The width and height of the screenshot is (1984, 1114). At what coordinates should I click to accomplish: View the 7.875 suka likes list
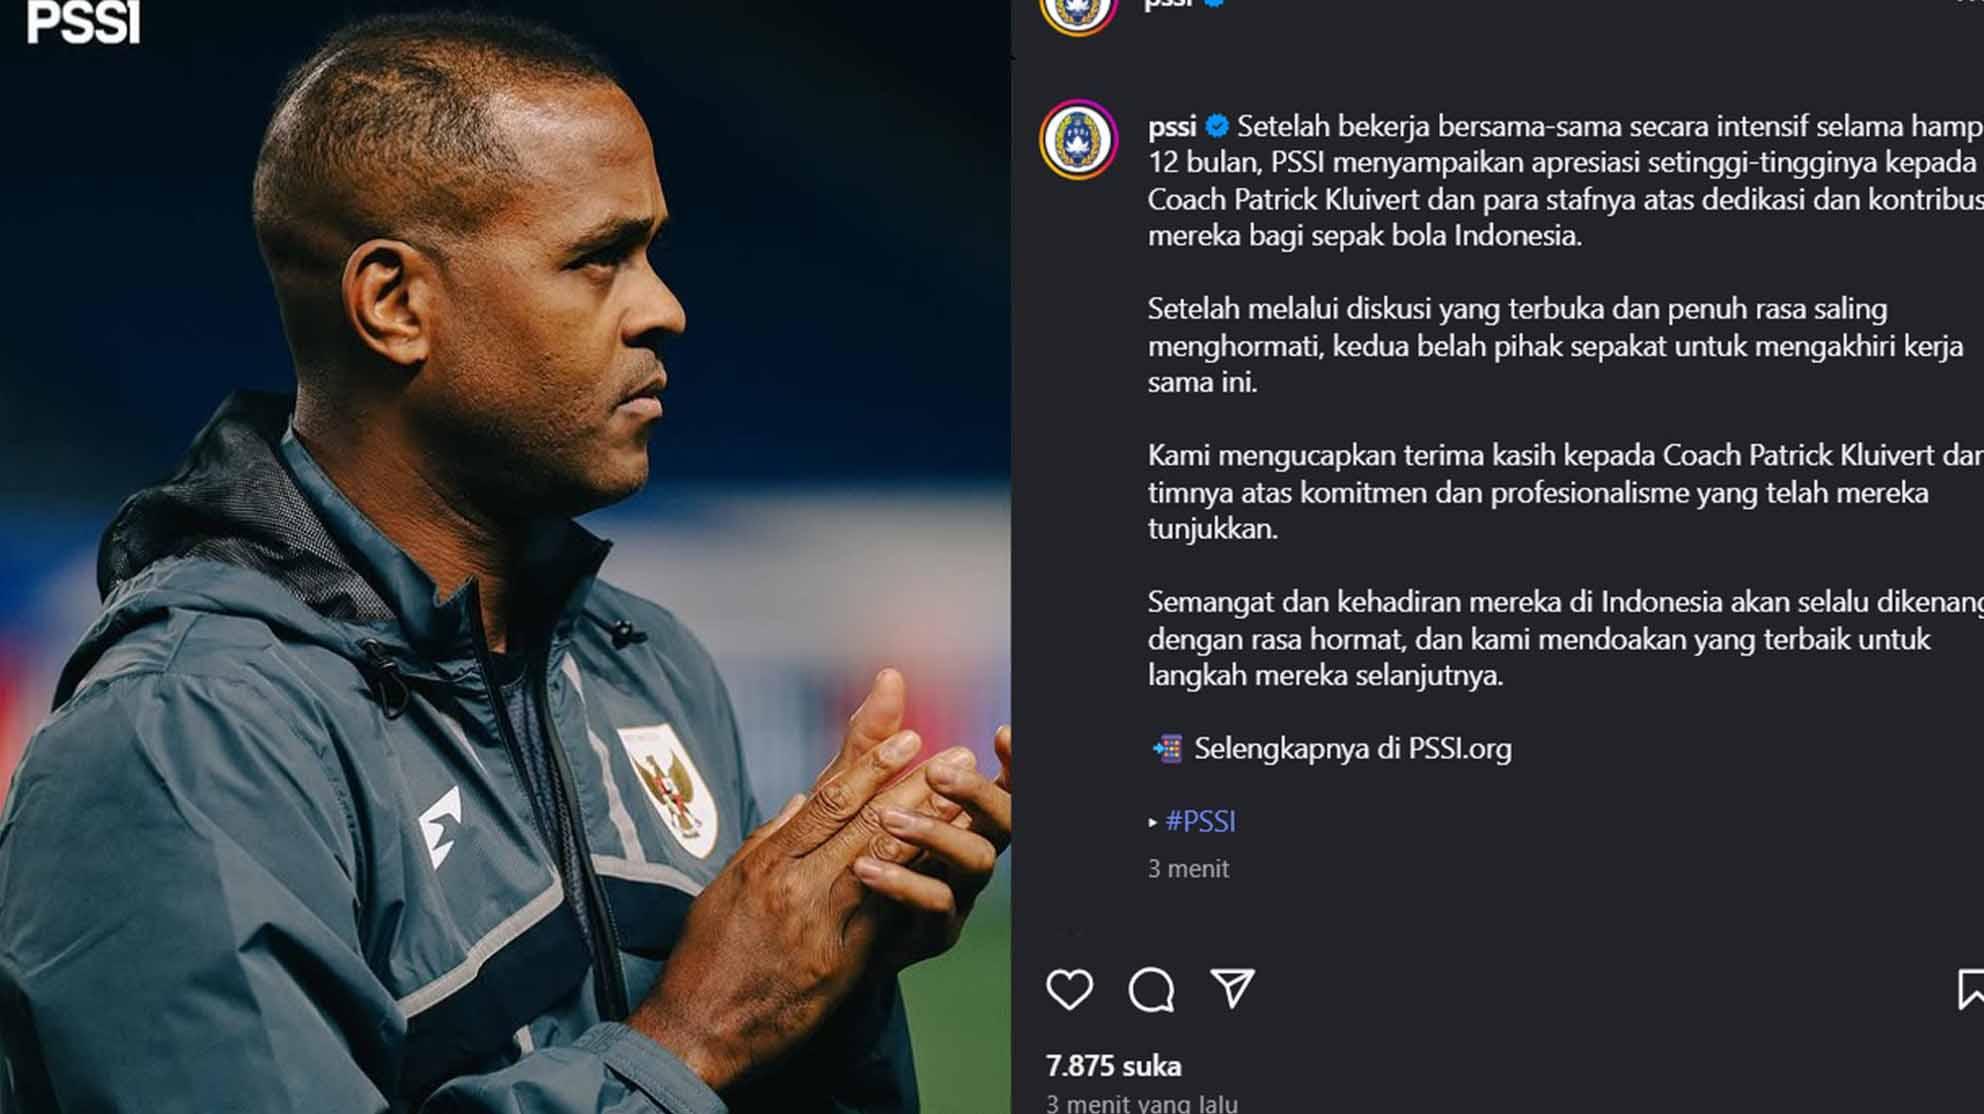click(1113, 1066)
